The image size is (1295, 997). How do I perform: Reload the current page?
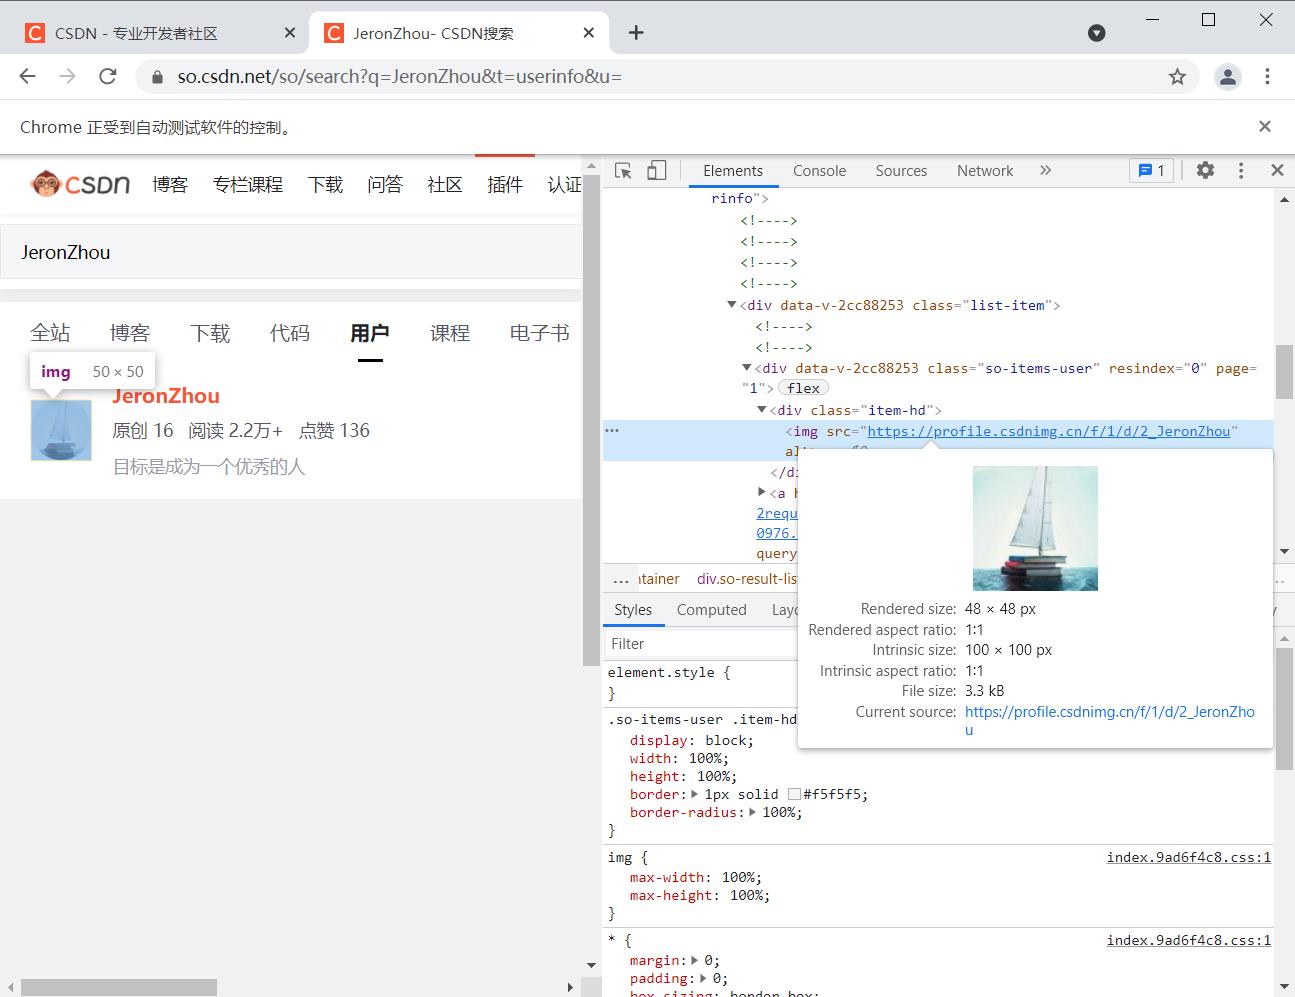click(108, 76)
